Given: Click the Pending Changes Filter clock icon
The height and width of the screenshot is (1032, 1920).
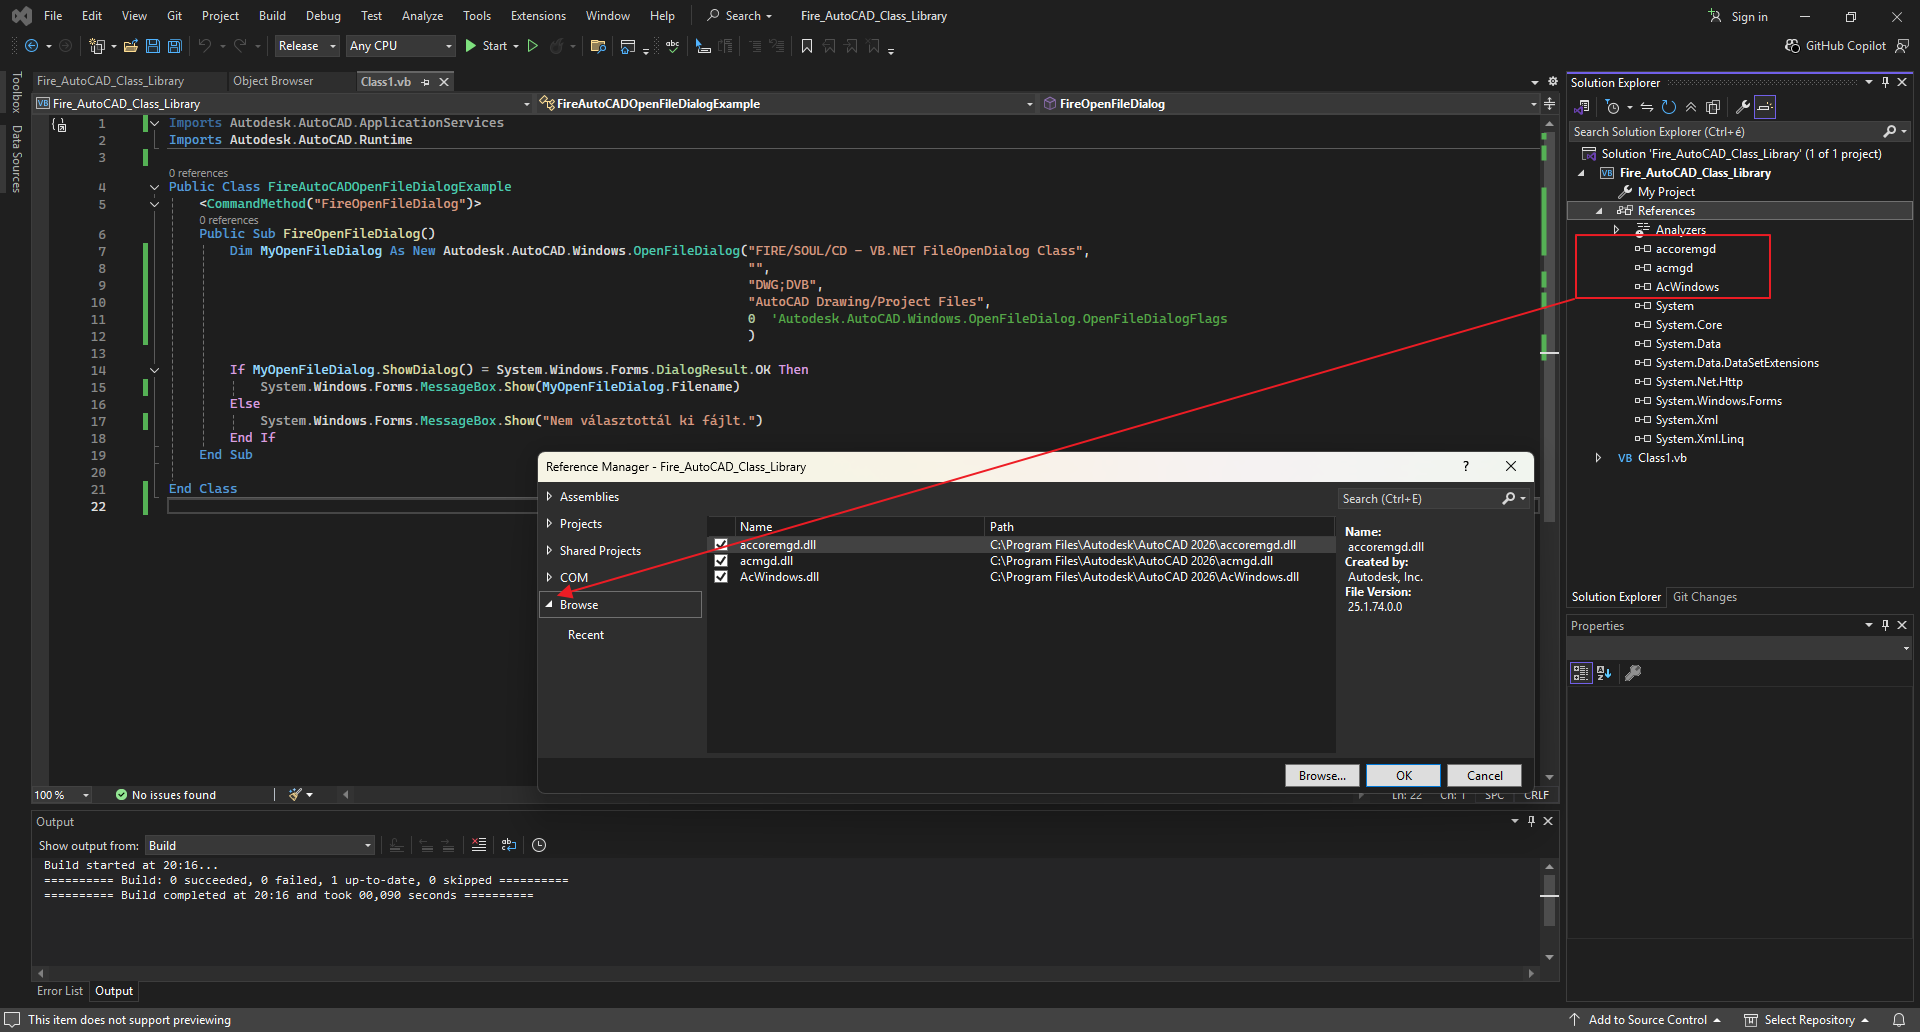Looking at the screenshot, I should (x=1612, y=107).
